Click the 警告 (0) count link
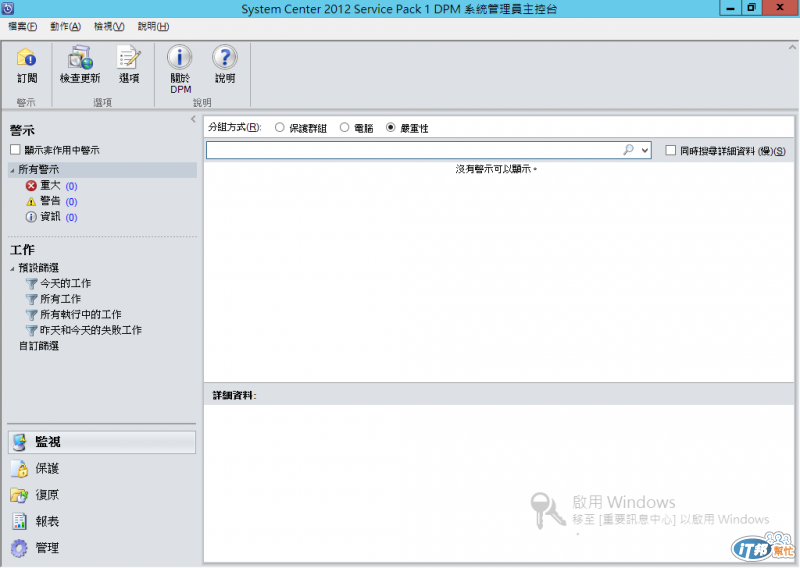Viewport: 800px width, 568px height. [71, 202]
